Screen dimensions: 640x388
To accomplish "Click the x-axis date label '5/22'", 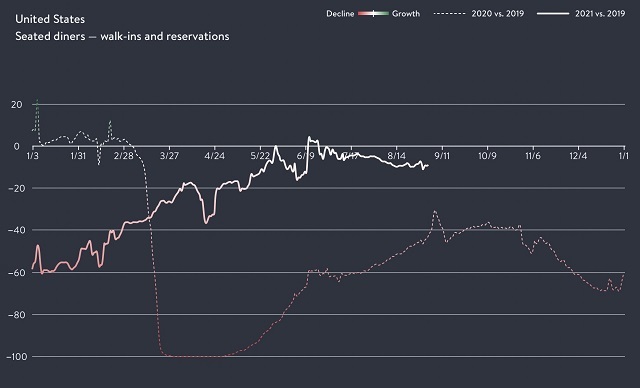I will (260, 156).
